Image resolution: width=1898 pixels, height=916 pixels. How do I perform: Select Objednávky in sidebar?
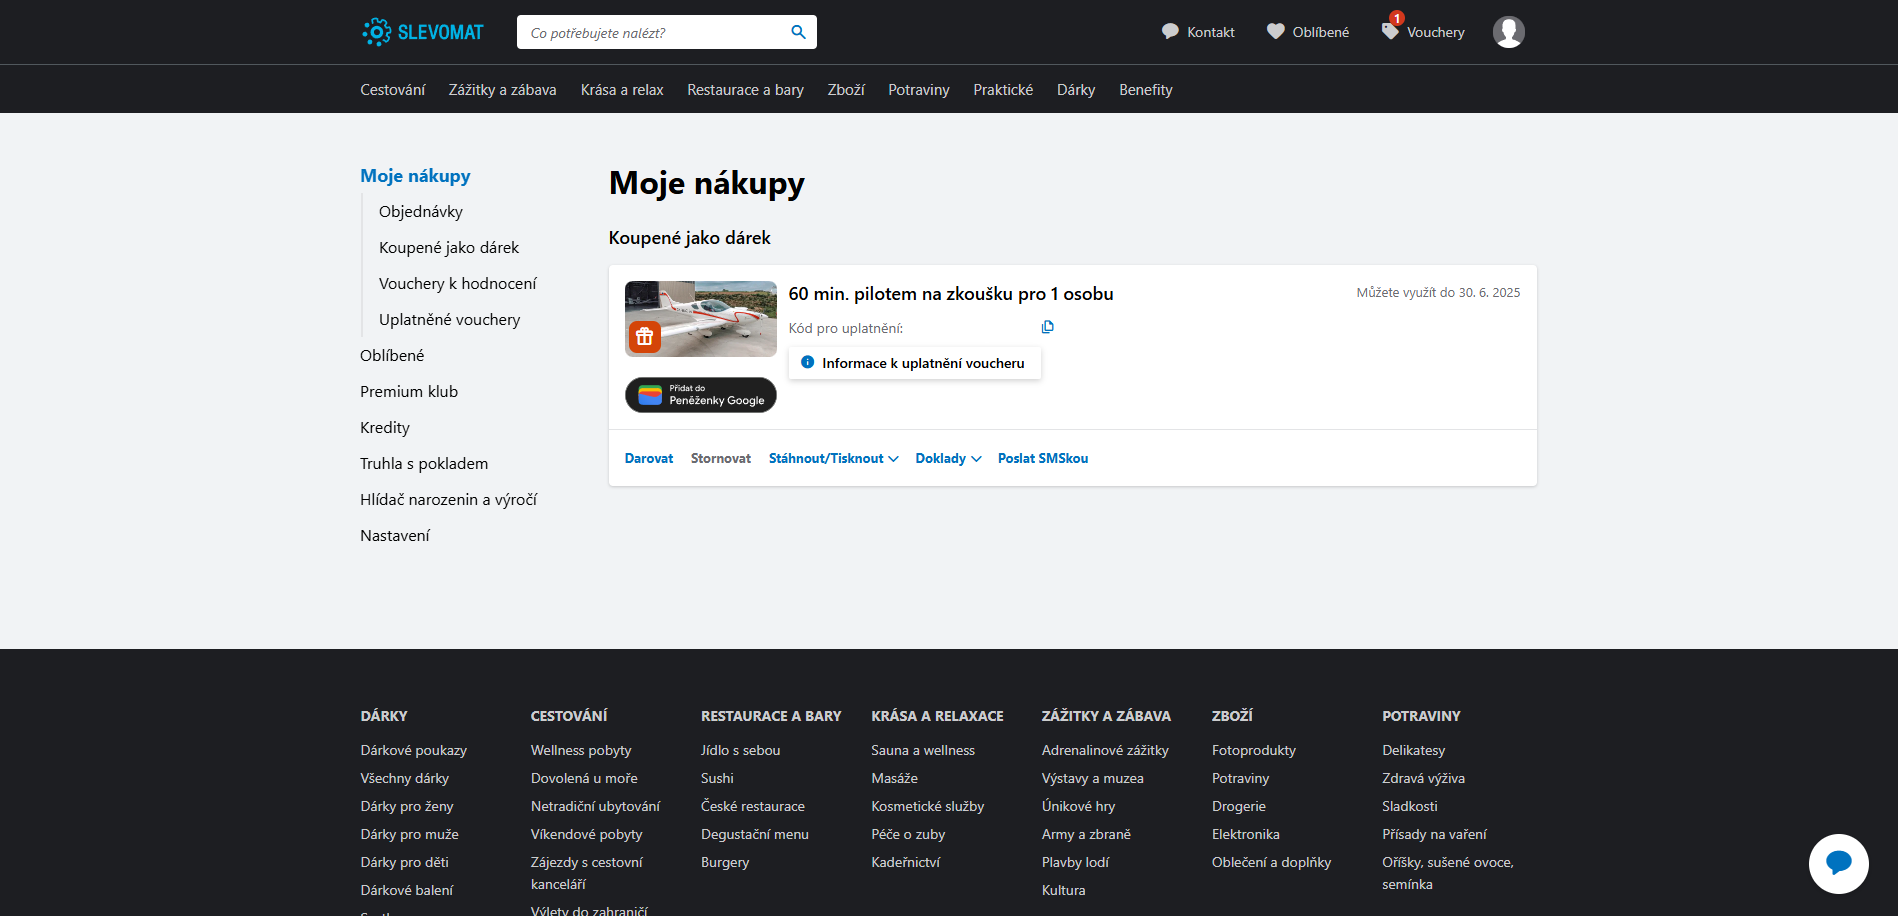tap(421, 212)
